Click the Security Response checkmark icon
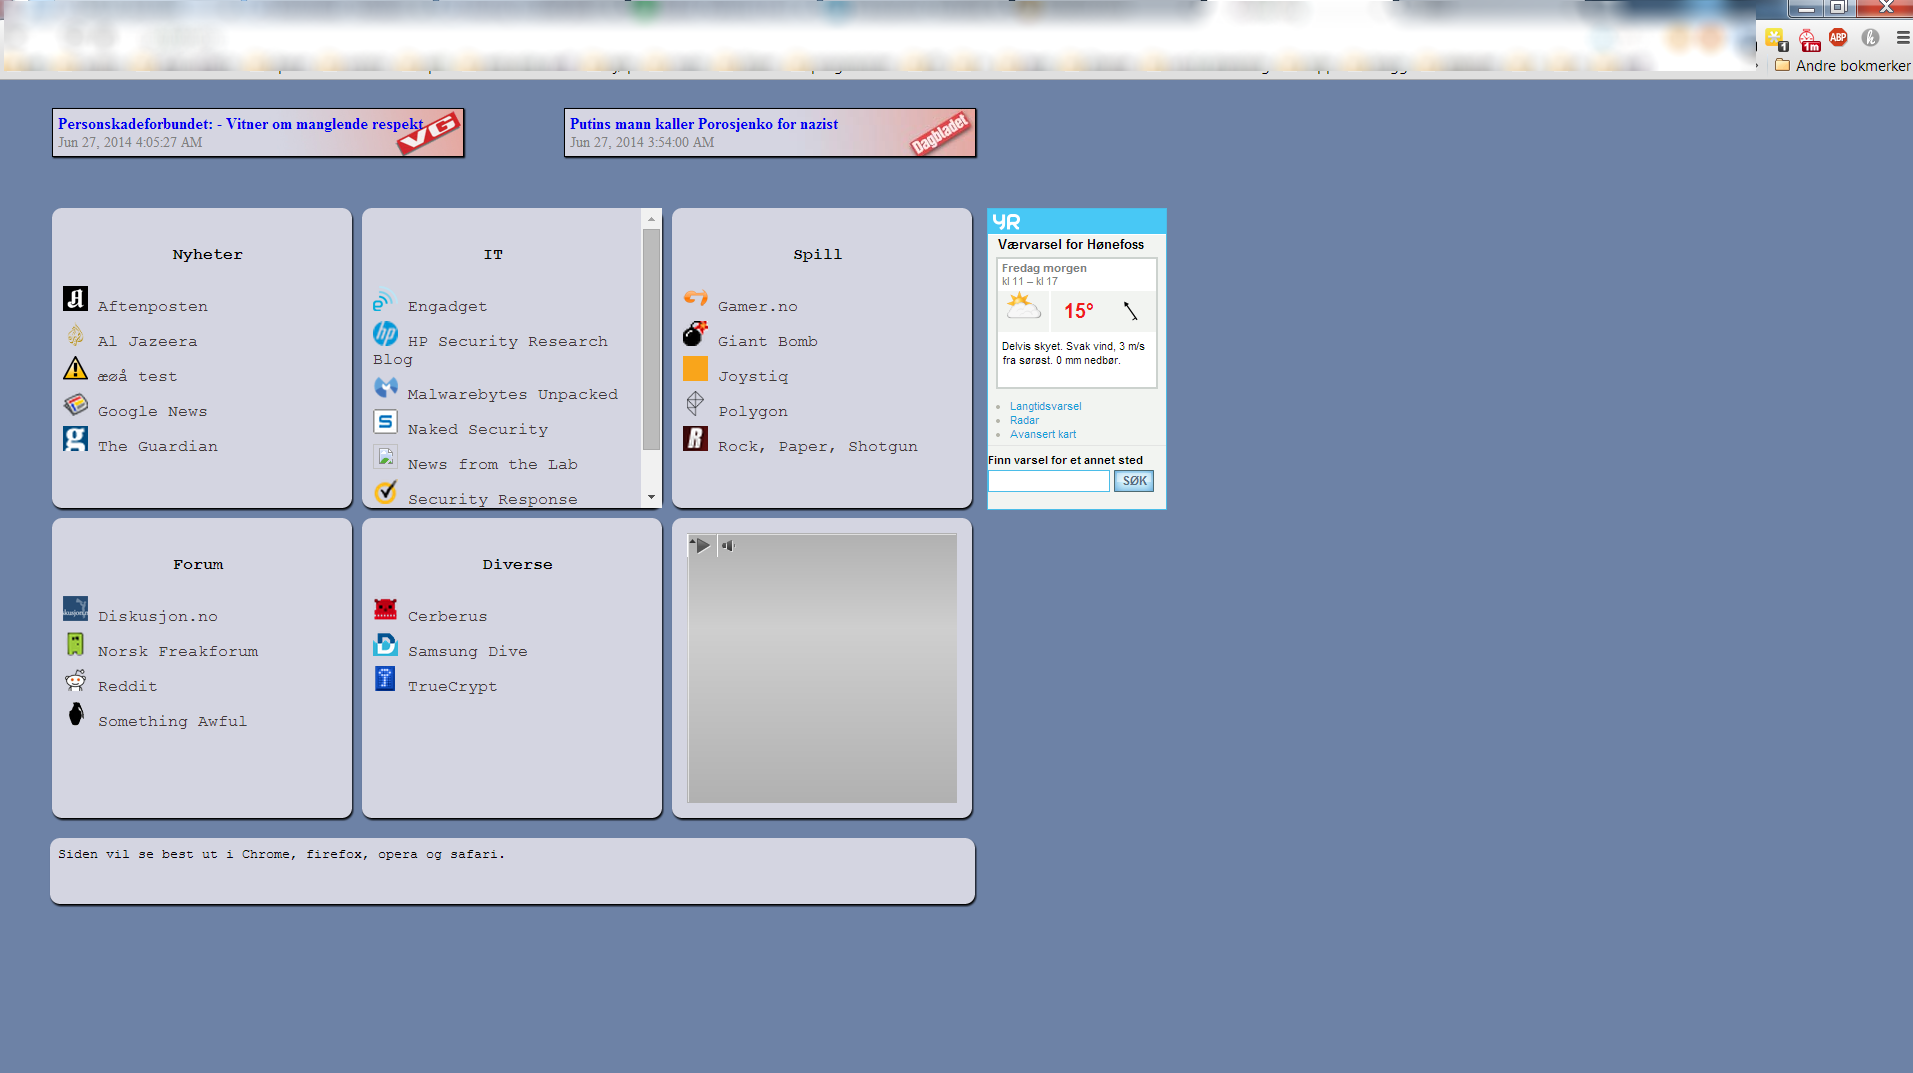 pyautogui.click(x=385, y=492)
